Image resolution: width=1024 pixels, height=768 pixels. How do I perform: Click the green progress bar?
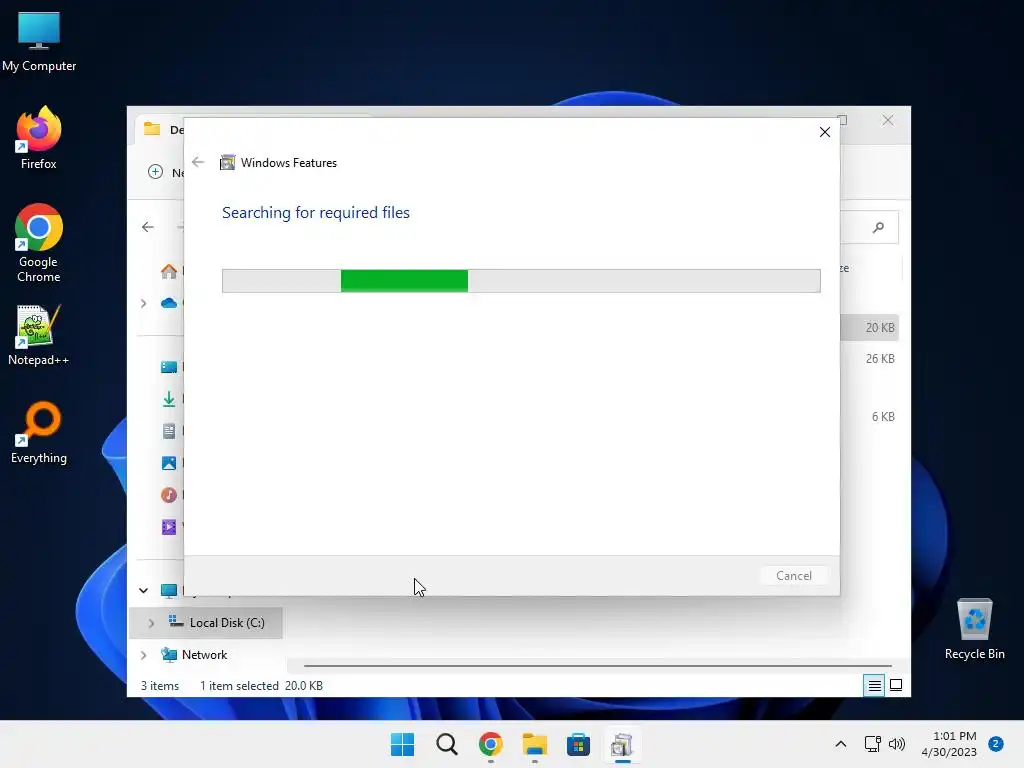pyautogui.click(x=404, y=281)
